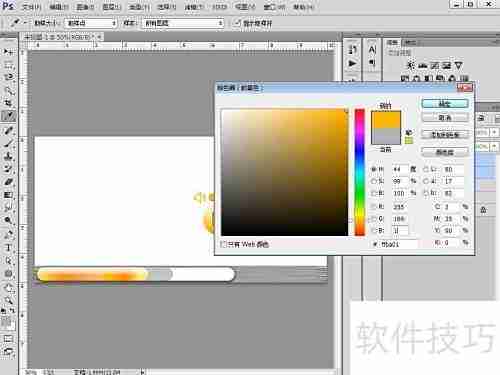Viewport: 500px width, 375px height.
Task: Select the Quick Selection tool
Action: point(8,90)
